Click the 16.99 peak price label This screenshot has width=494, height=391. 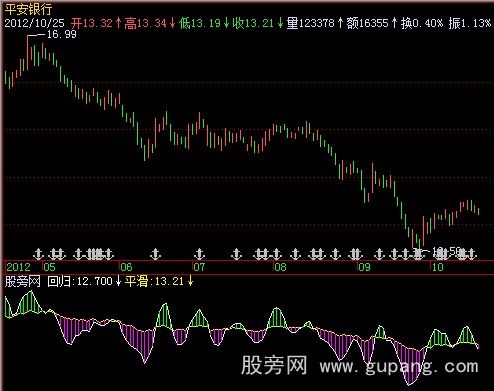(62, 34)
